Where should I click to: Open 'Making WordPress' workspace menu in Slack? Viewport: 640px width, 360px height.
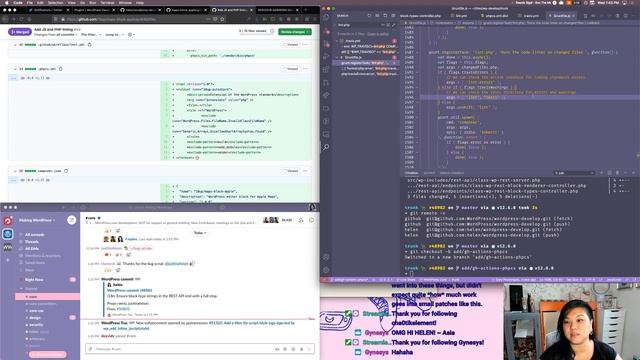[37, 220]
